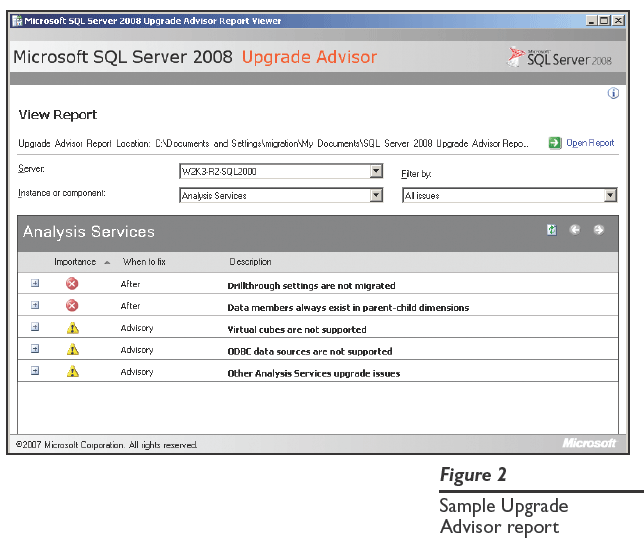
Task: Sort by the When to fix column header
Action: coord(144,262)
